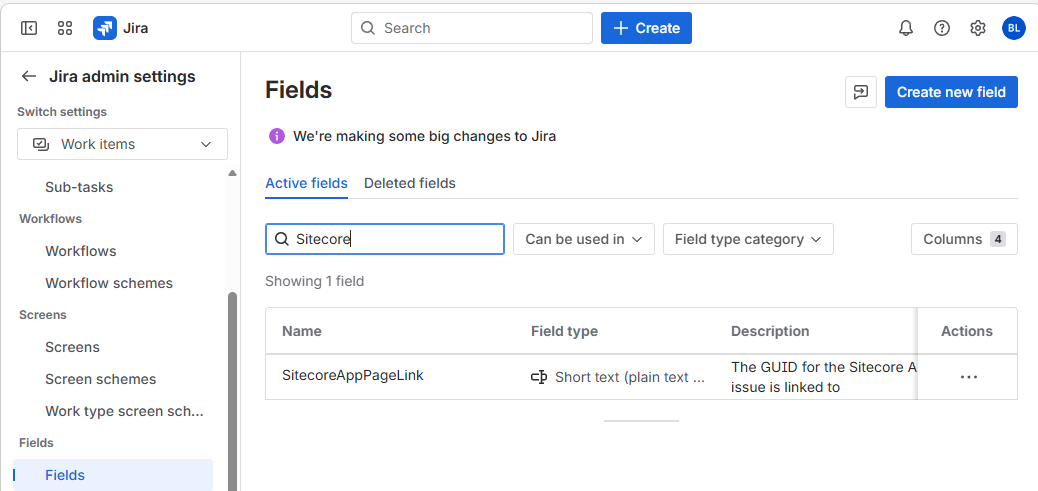
Task: Click the back arrow beside Jira admin settings
Action: 29,77
